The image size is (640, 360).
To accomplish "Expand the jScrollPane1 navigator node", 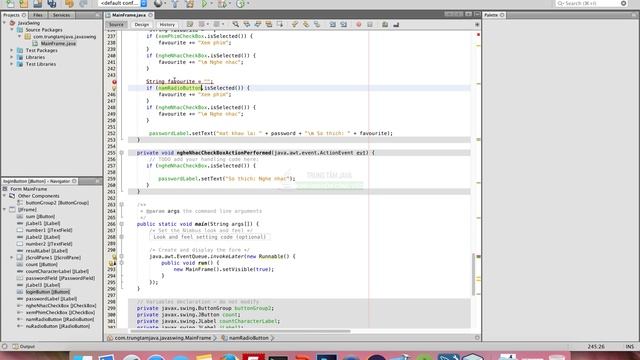I will (x=12, y=258).
